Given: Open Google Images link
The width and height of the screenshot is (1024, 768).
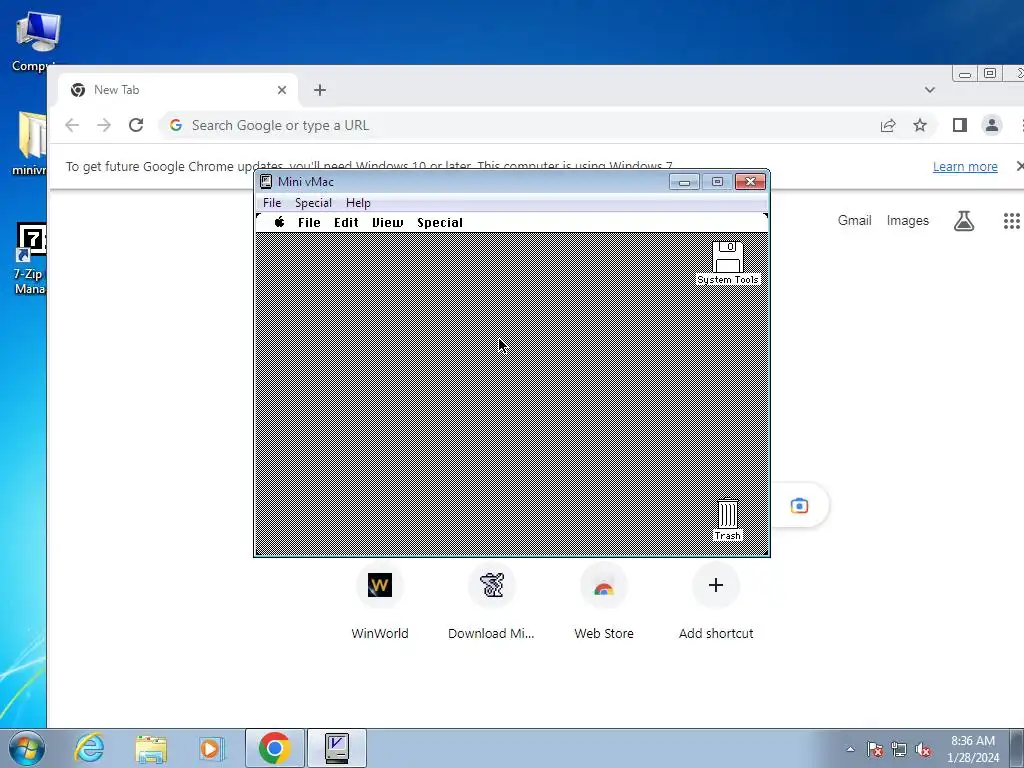Looking at the screenshot, I should tap(907, 221).
